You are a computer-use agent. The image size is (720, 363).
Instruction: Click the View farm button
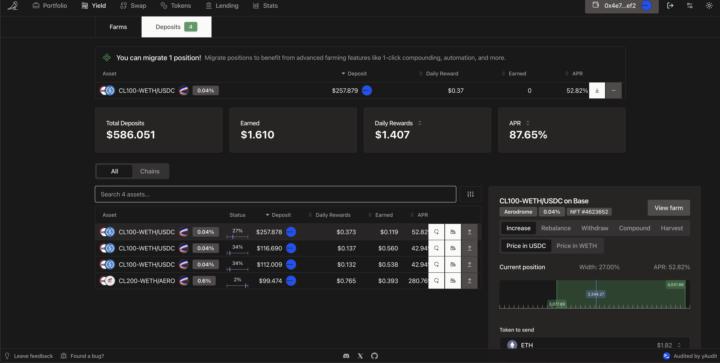point(669,208)
